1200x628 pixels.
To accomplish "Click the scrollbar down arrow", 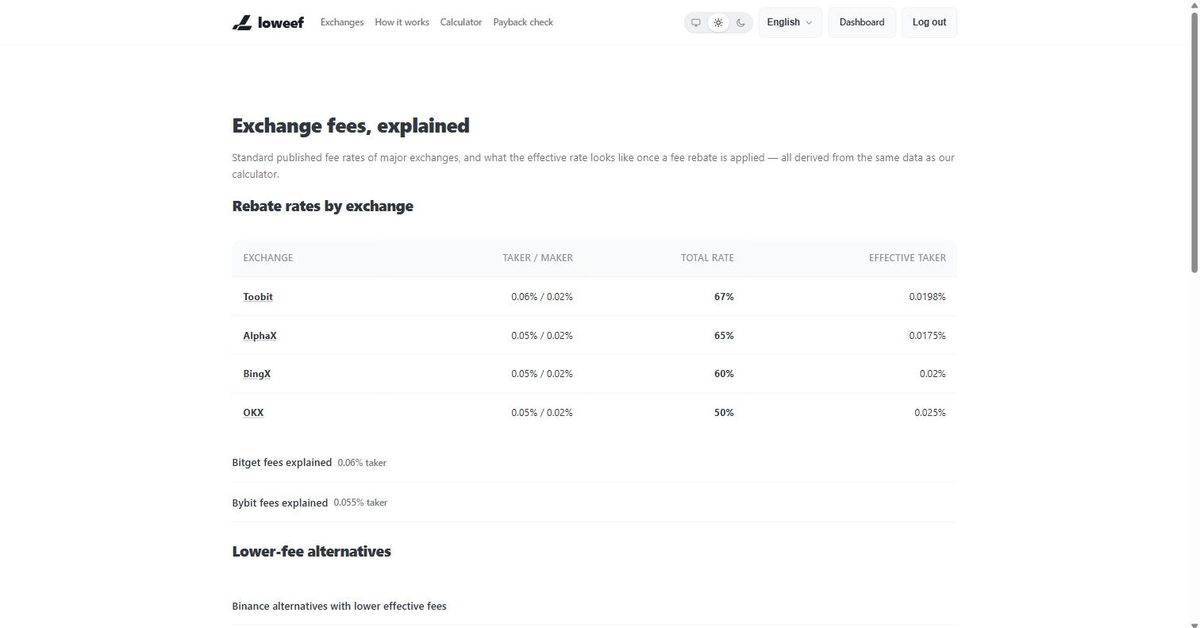I will click(1194, 623).
